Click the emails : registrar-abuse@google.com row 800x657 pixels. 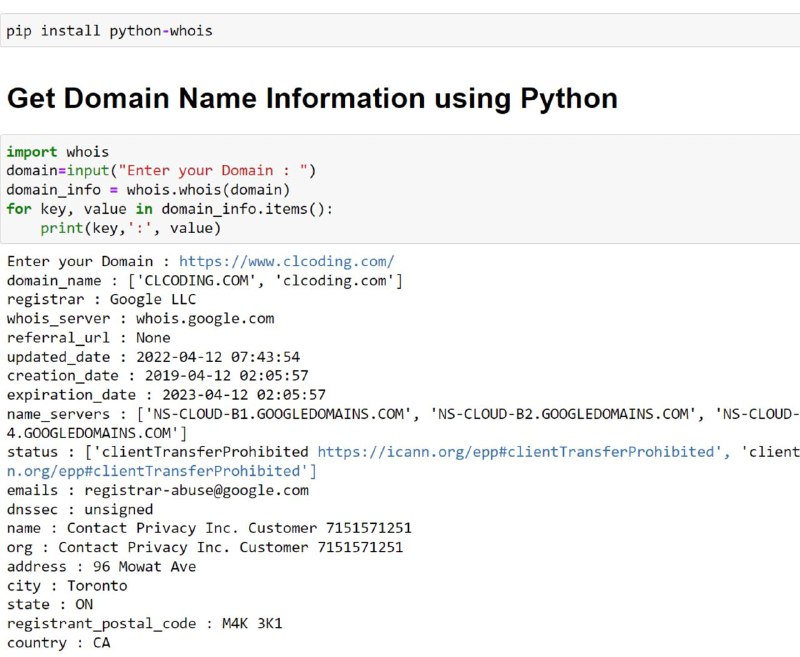[158, 490]
